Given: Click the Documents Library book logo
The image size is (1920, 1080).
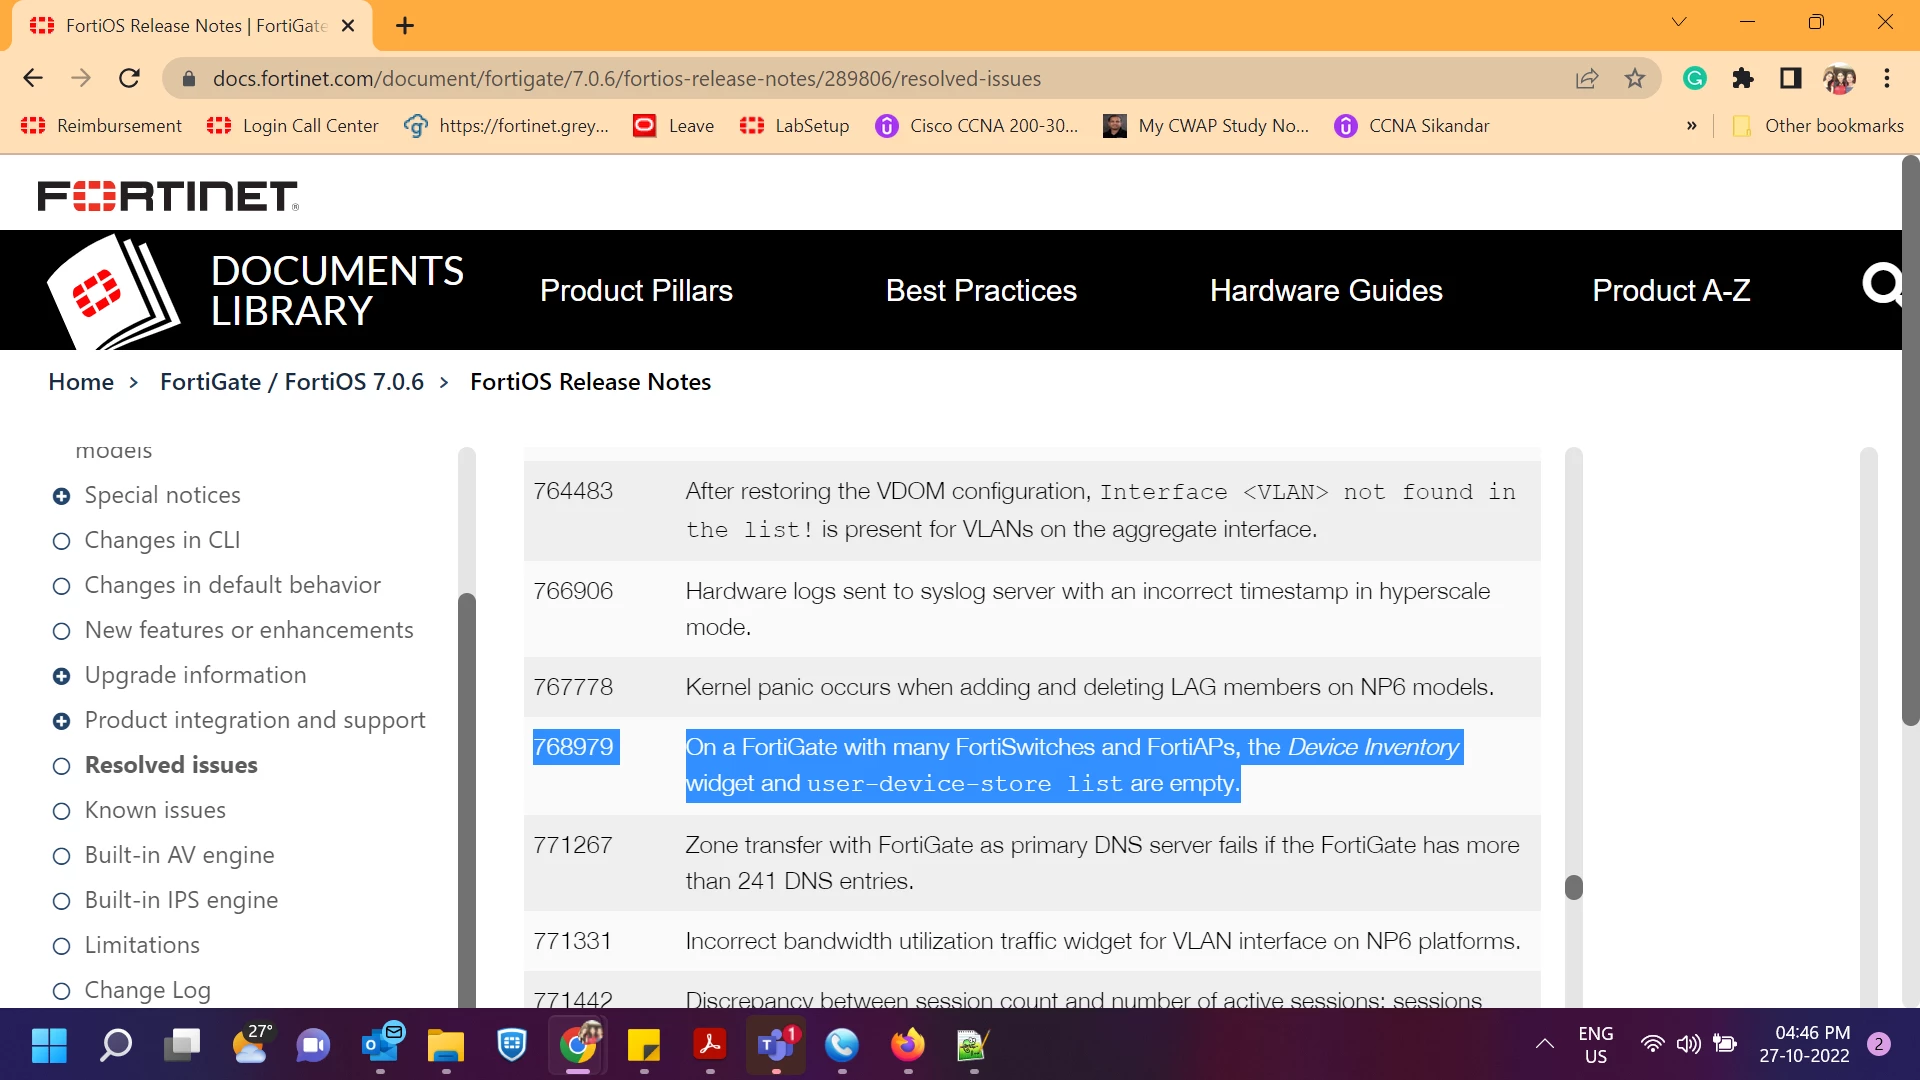Looking at the screenshot, I should click(x=113, y=291).
